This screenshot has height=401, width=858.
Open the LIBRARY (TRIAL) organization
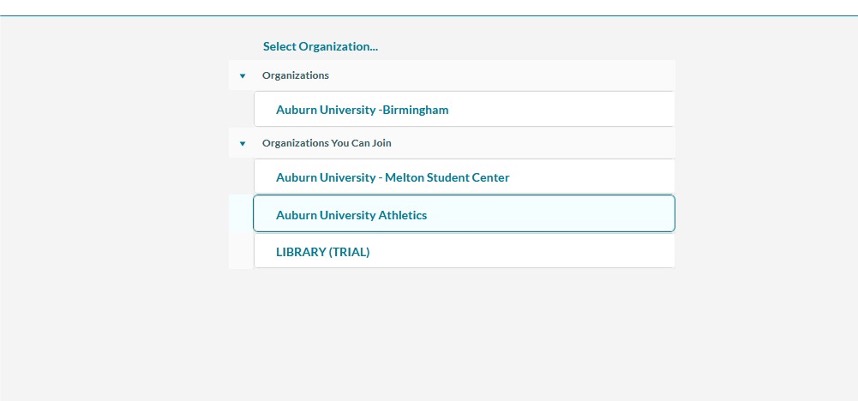pyautogui.click(x=464, y=252)
